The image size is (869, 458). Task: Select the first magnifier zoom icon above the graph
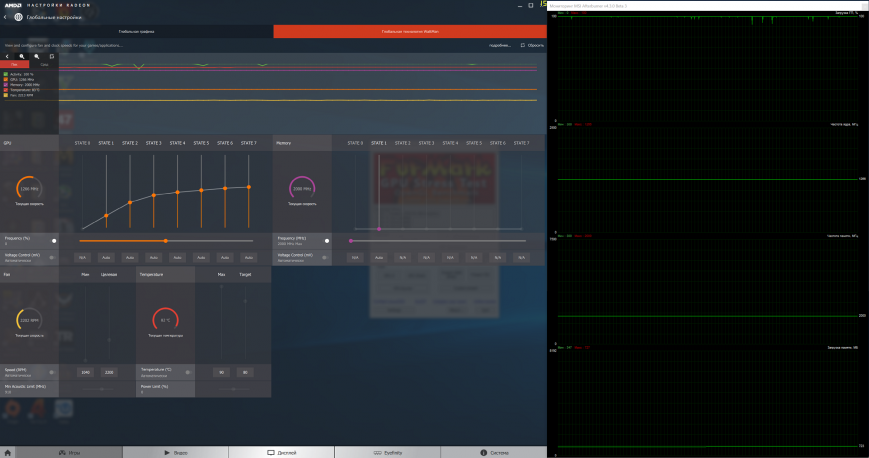pyautogui.click(x=22, y=56)
